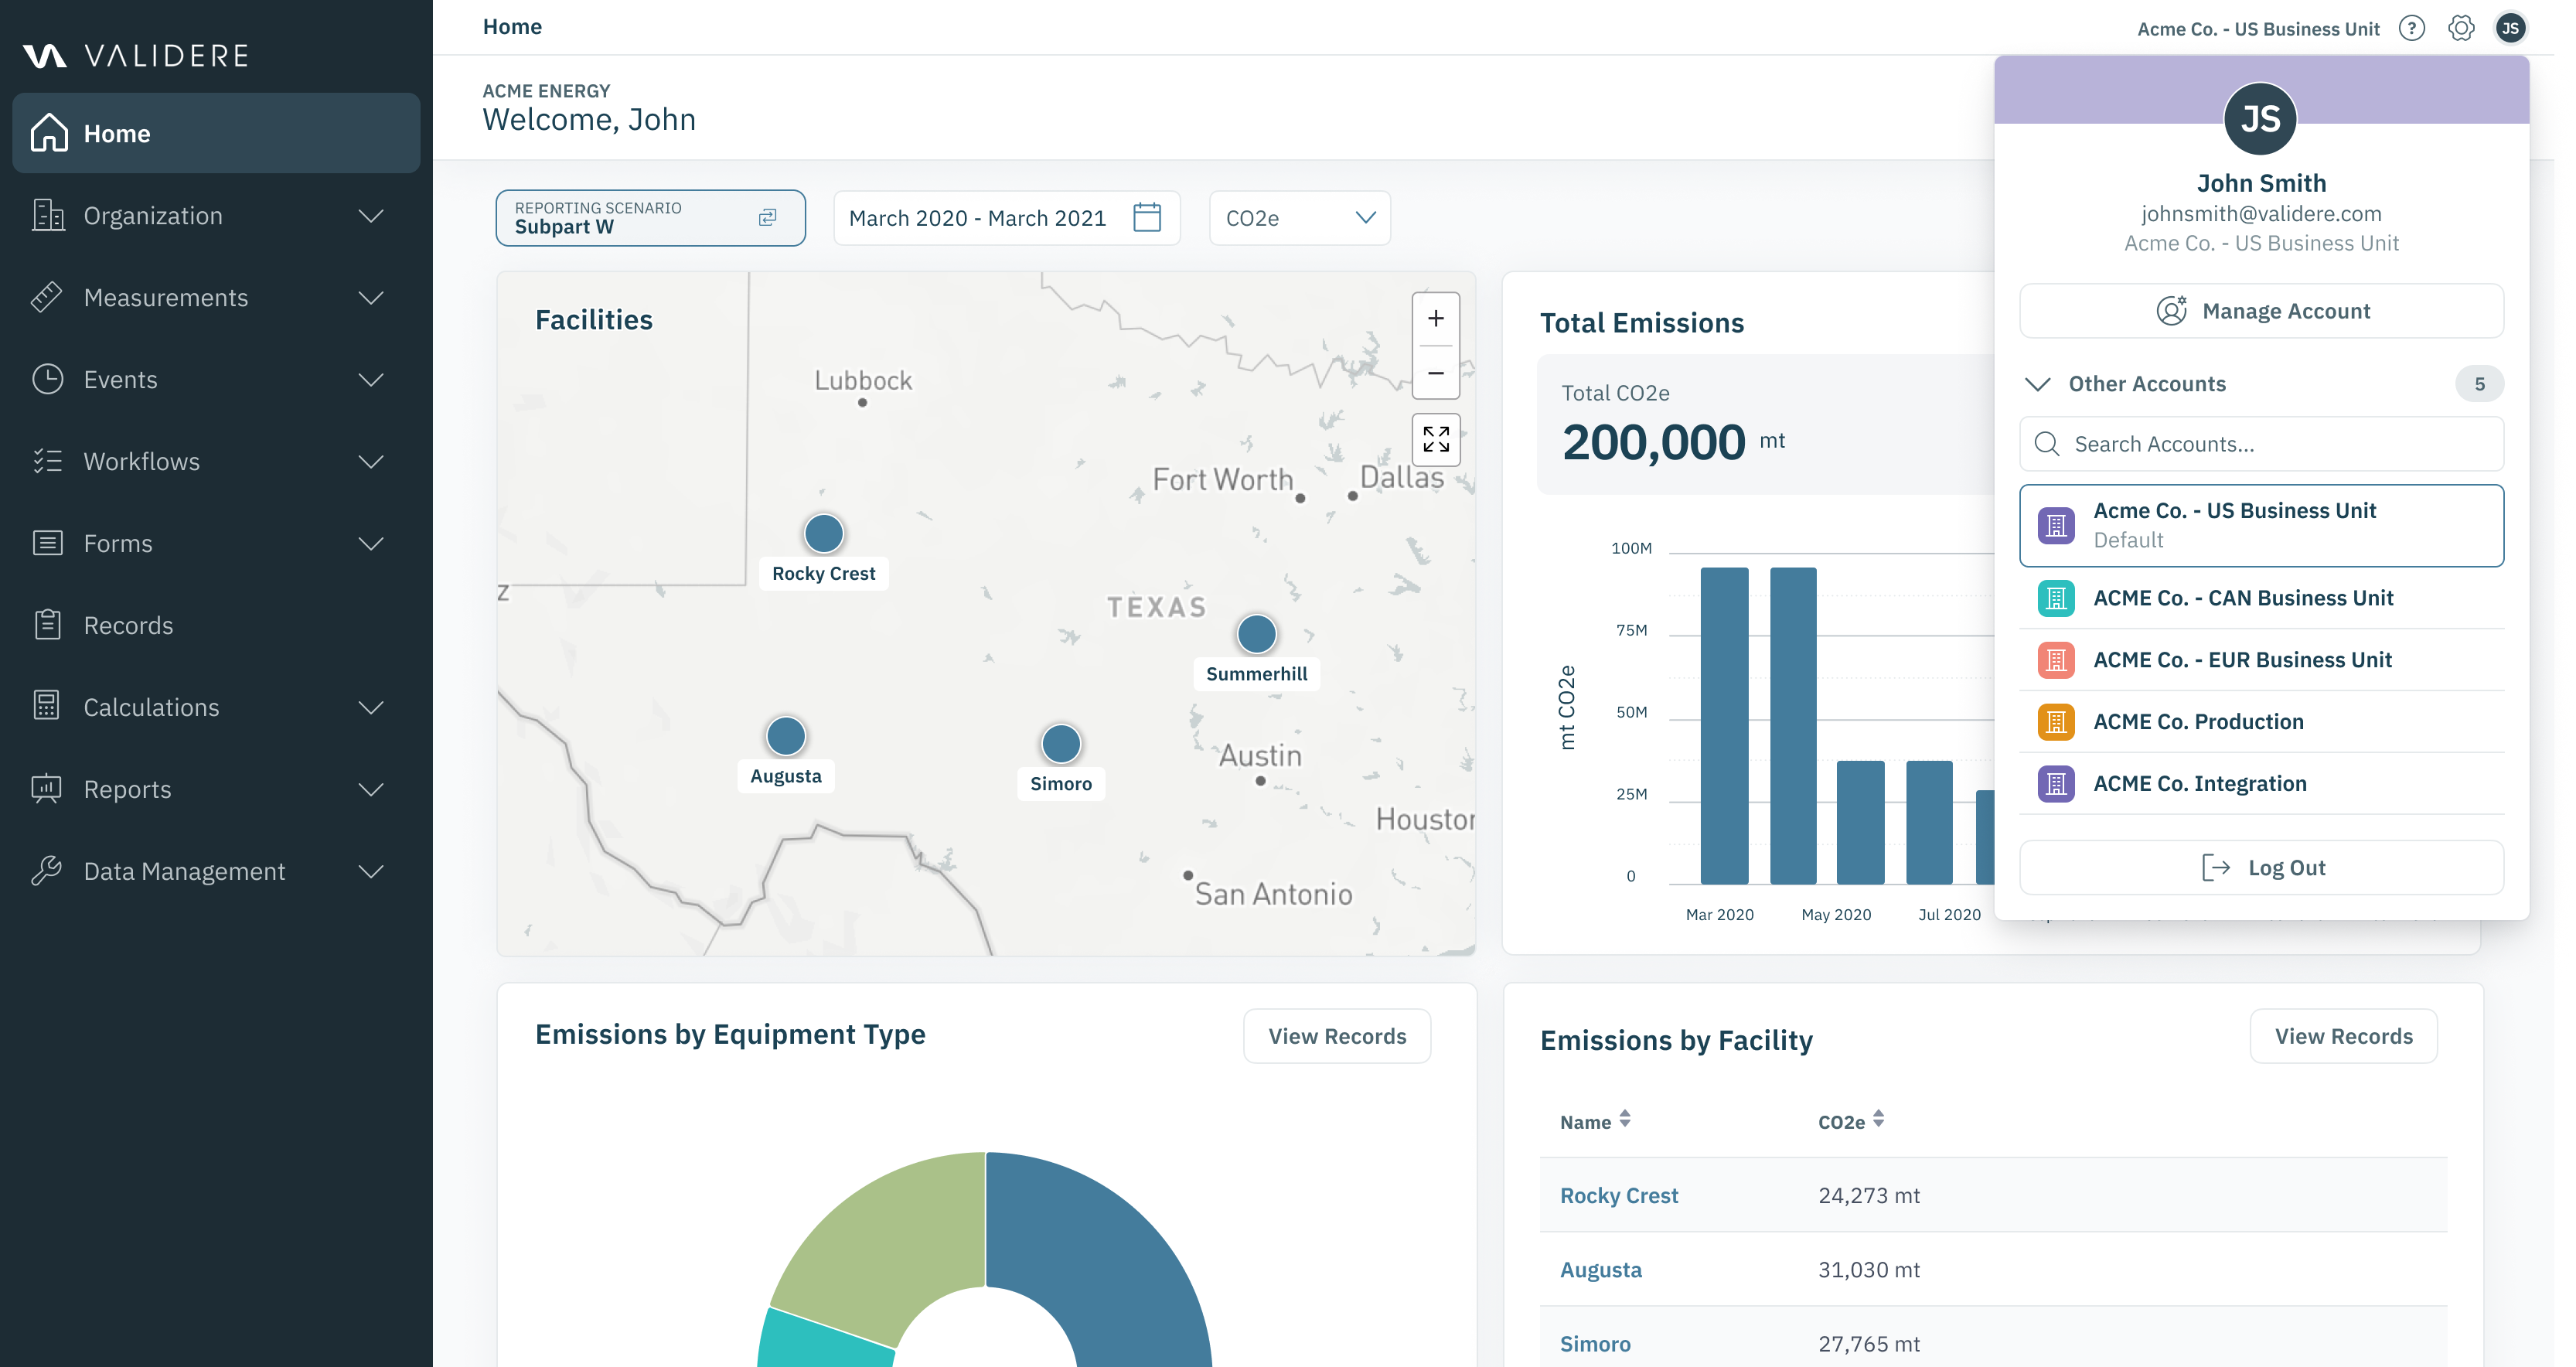Switch to ACME Co. Integration account
Viewport: 2576px width, 1367px height.
[2261, 784]
